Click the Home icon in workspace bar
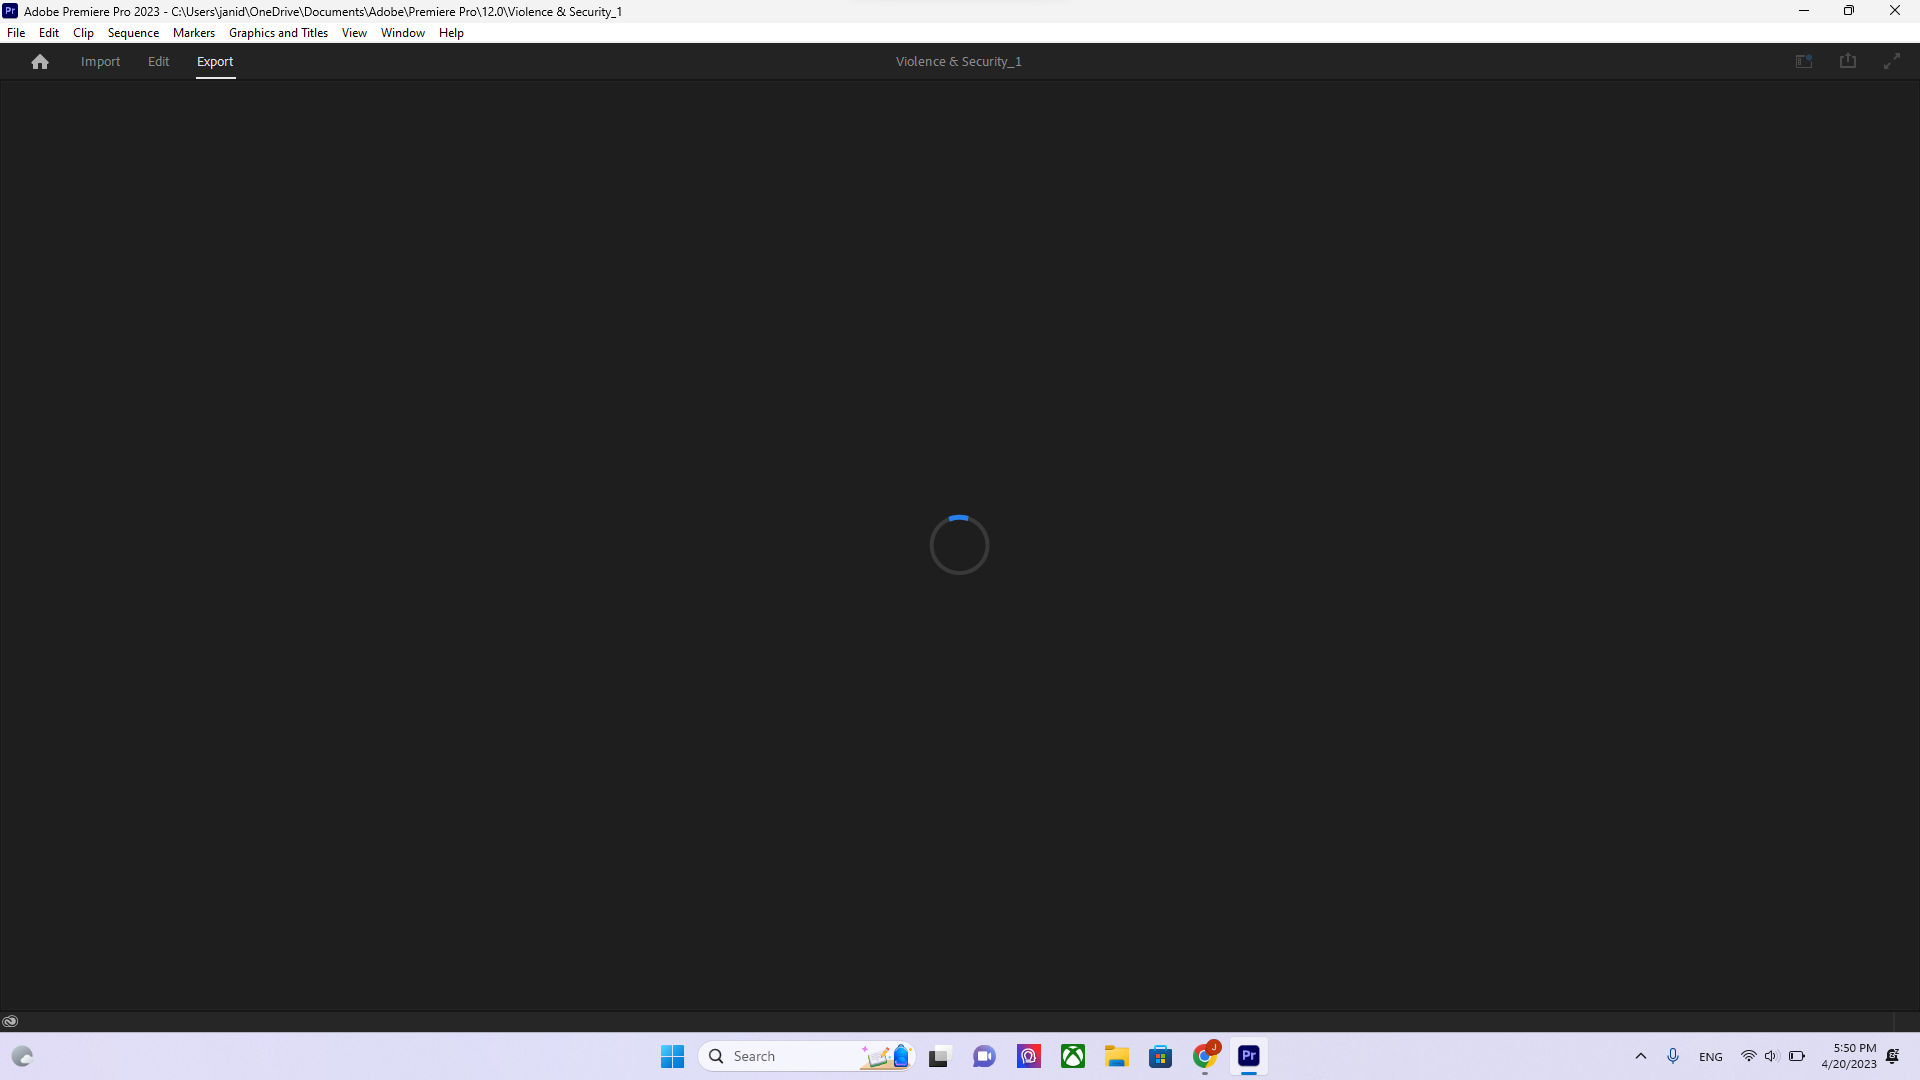This screenshot has height=1080, width=1920. [x=40, y=62]
